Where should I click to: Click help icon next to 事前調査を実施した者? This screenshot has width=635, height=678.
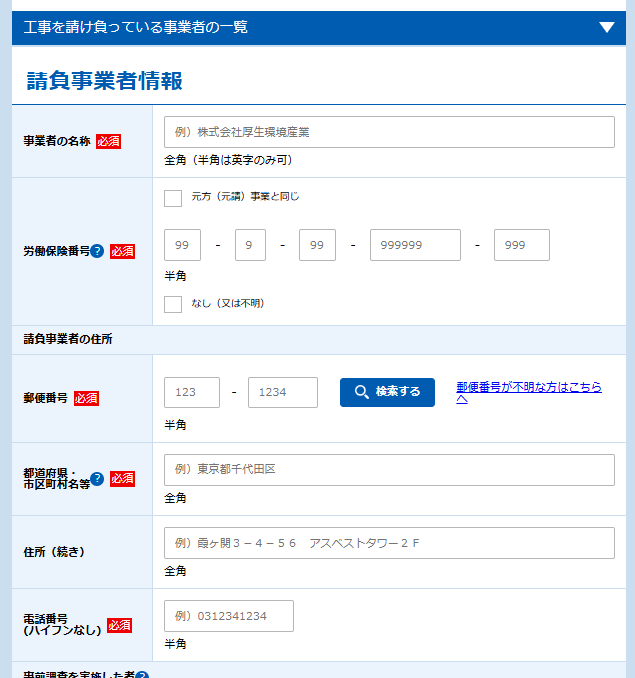pyautogui.click(x=142, y=676)
